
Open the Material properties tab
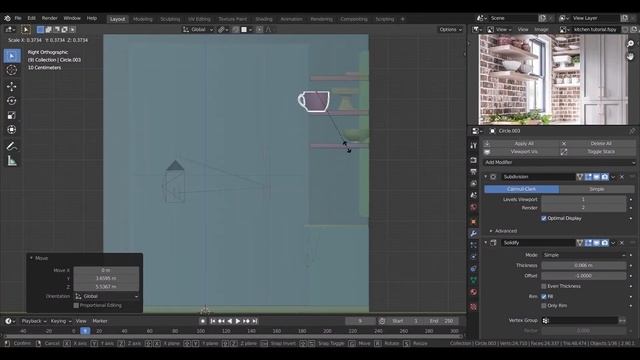coord(473,292)
